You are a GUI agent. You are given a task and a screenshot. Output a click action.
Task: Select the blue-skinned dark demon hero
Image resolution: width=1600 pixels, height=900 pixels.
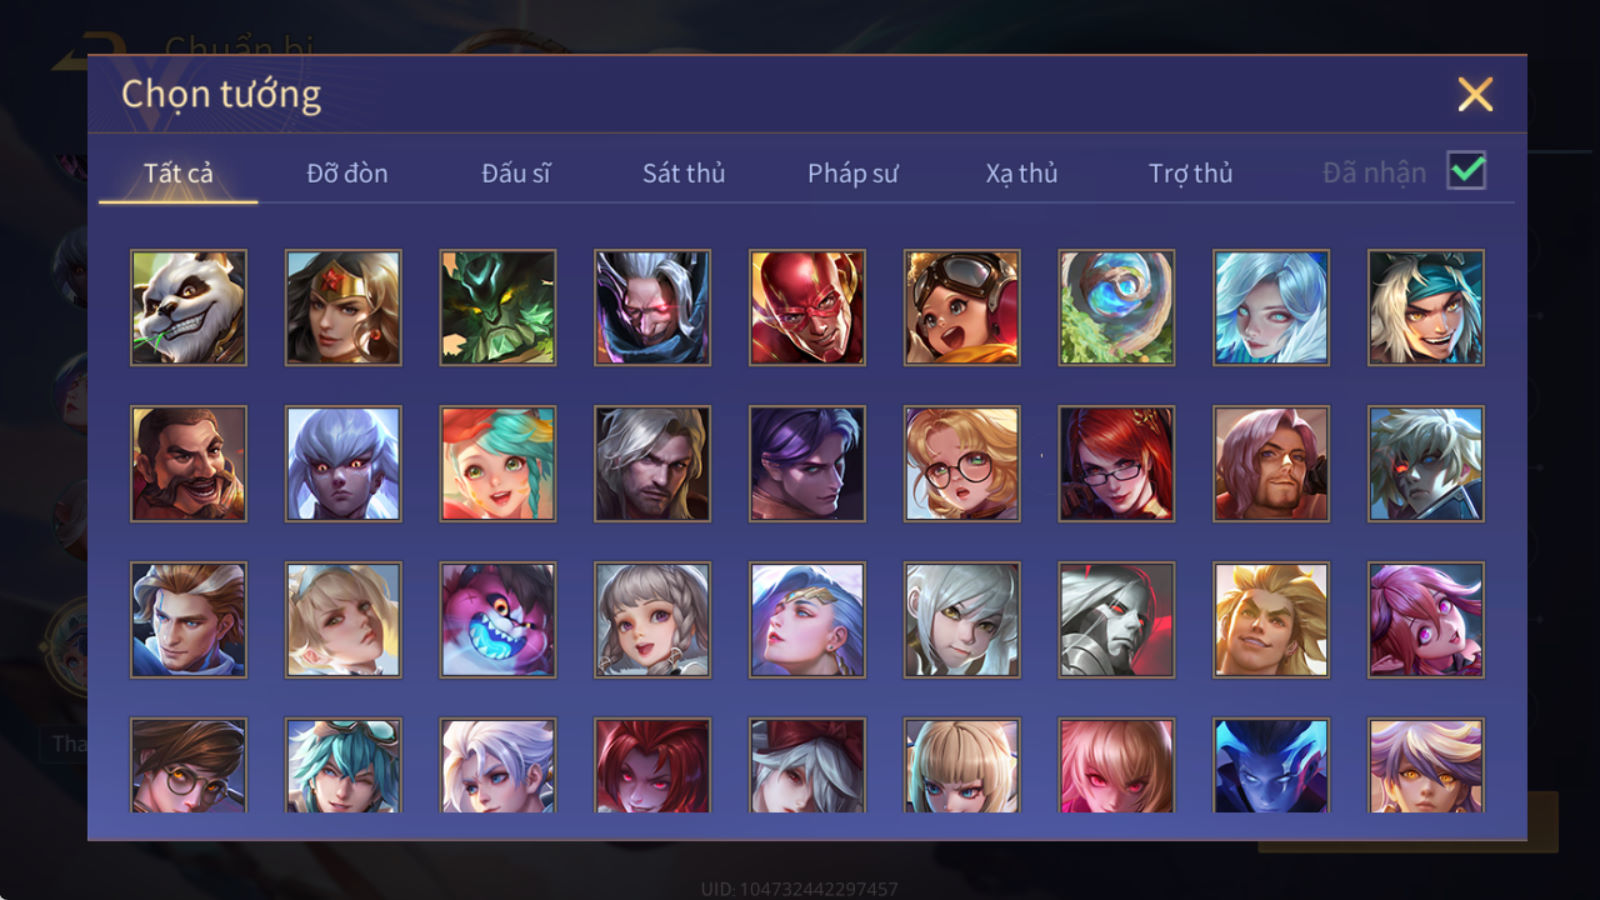coord(1271,765)
